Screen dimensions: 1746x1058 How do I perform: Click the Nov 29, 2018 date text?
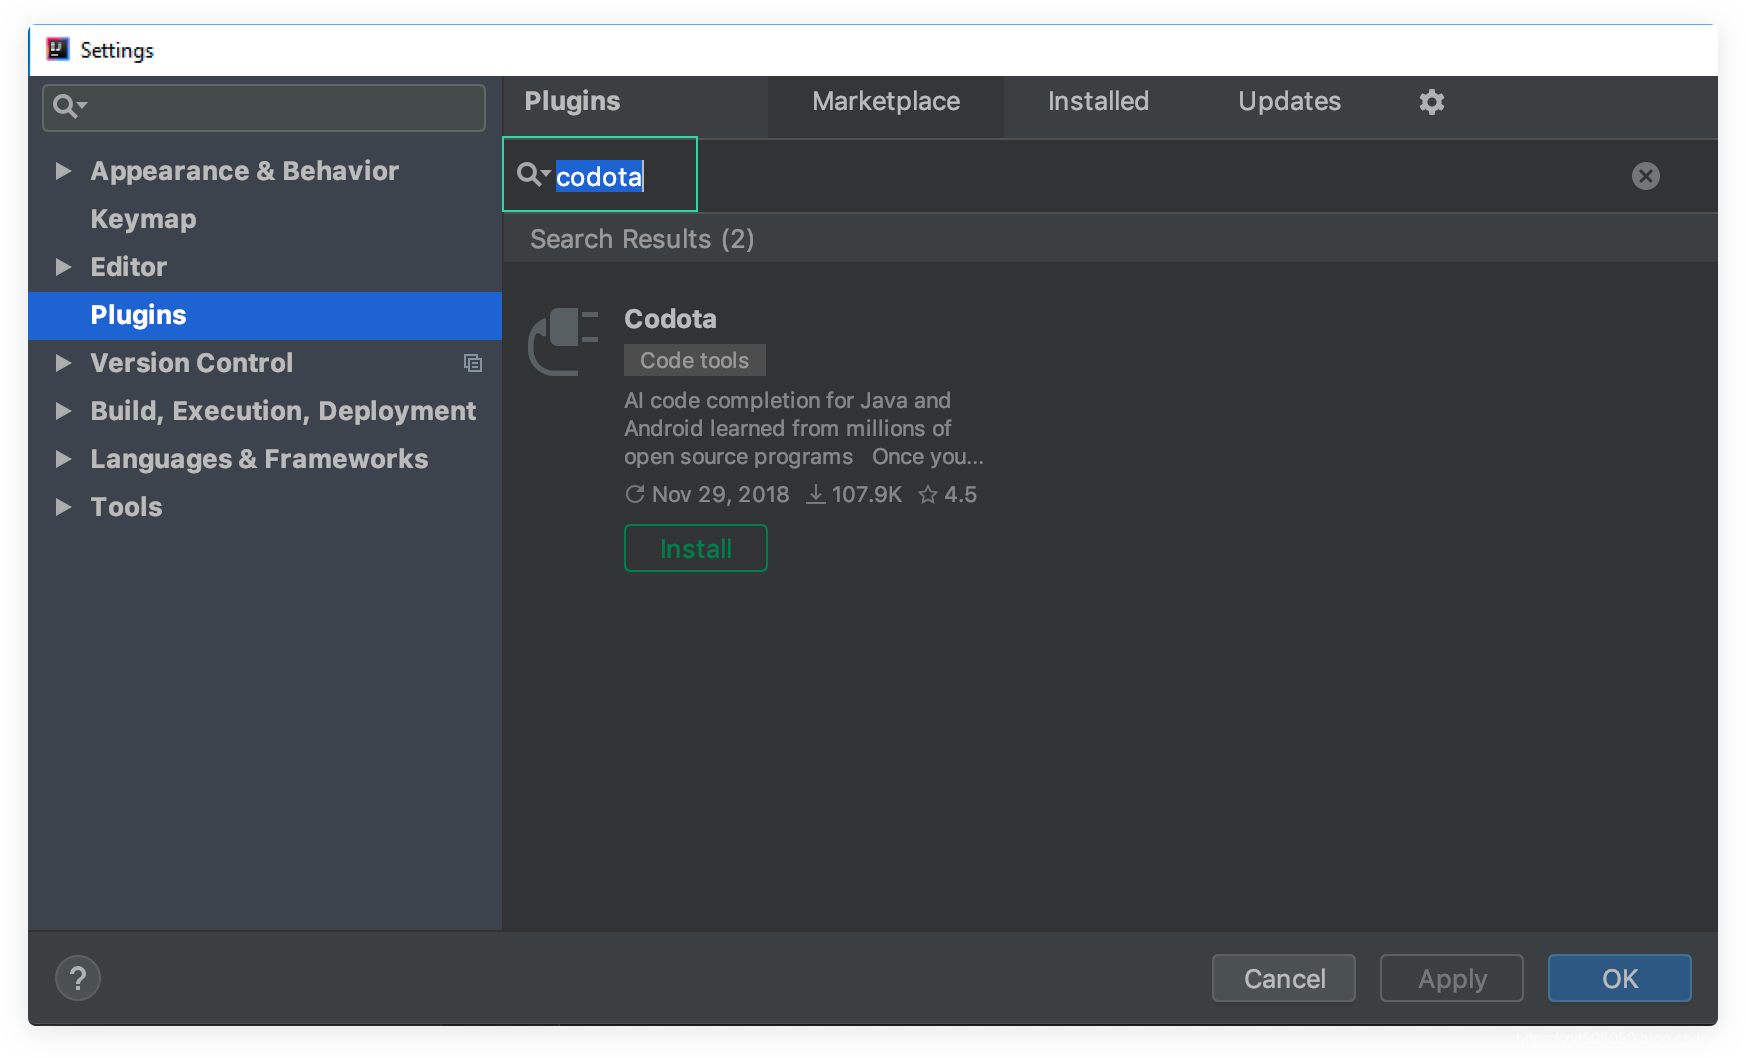coord(720,495)
